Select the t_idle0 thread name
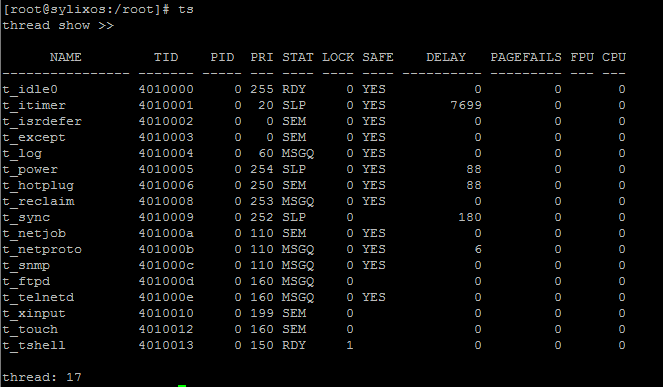The image size is (663, 387). point(30,90)
